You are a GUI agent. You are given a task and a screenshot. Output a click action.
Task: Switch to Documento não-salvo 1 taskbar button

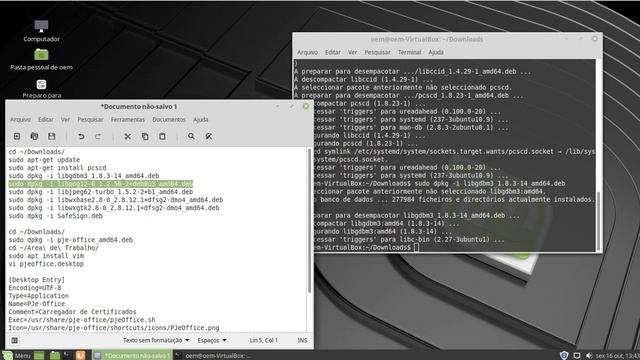click(x=131, y=356)
